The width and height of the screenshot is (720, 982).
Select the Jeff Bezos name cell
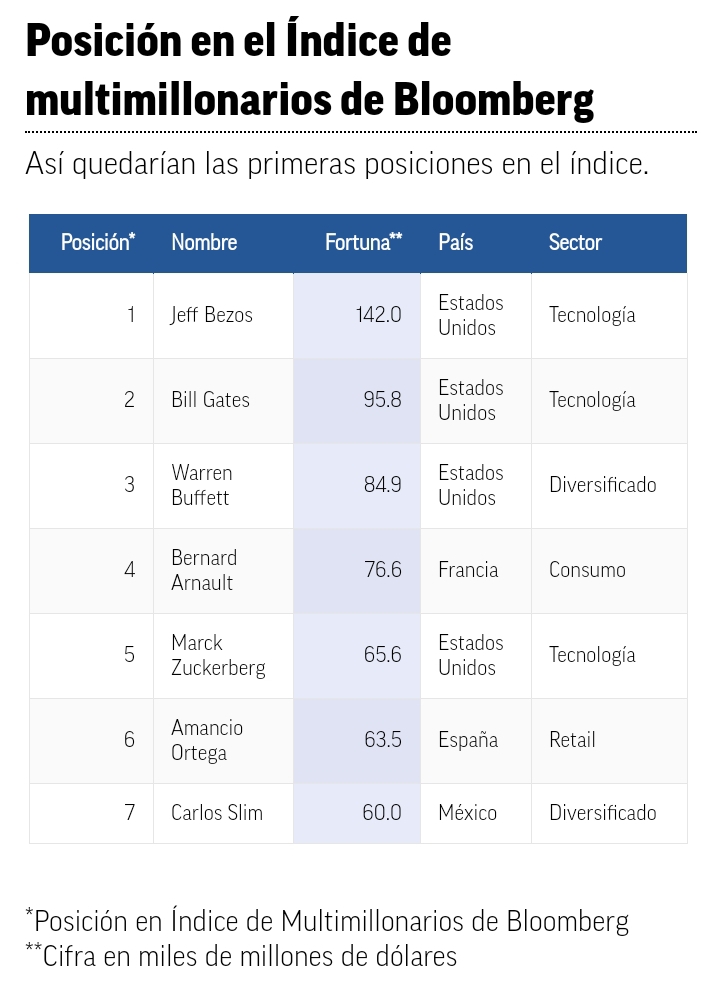point(212,315)
